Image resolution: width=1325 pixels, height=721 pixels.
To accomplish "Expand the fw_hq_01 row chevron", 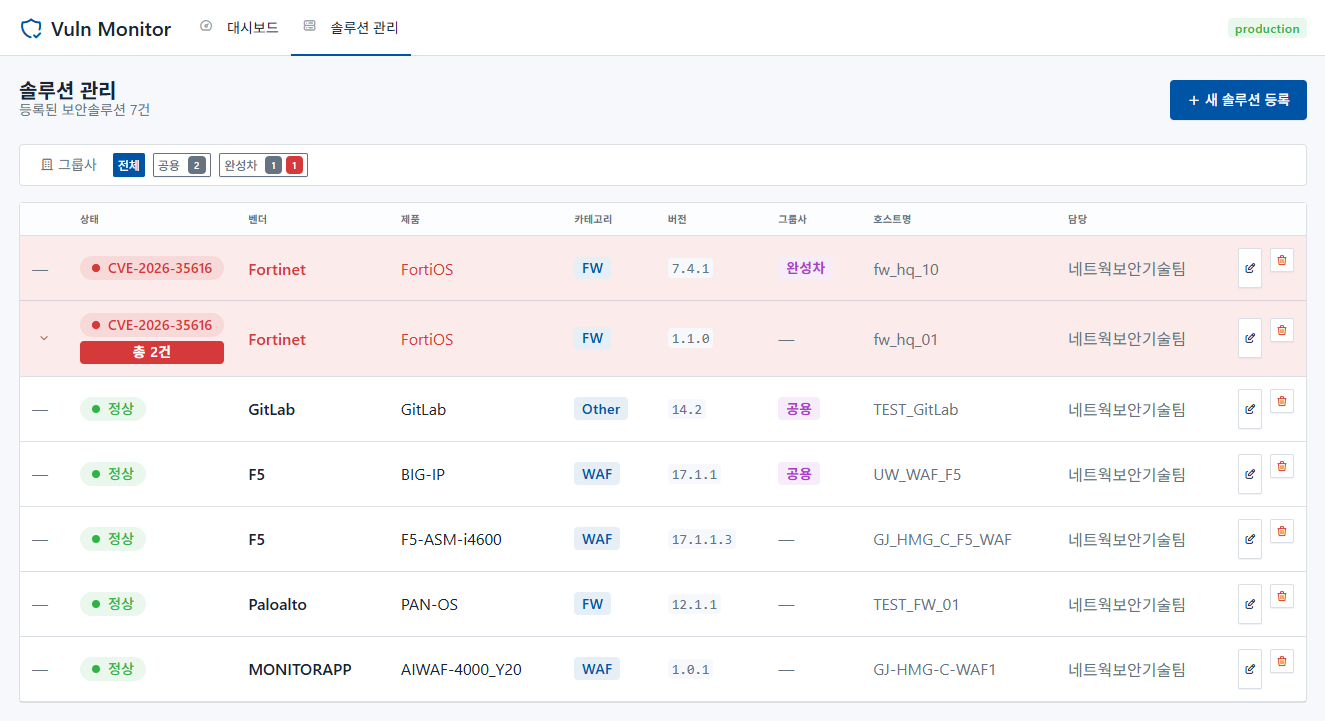I will (43, 338).
